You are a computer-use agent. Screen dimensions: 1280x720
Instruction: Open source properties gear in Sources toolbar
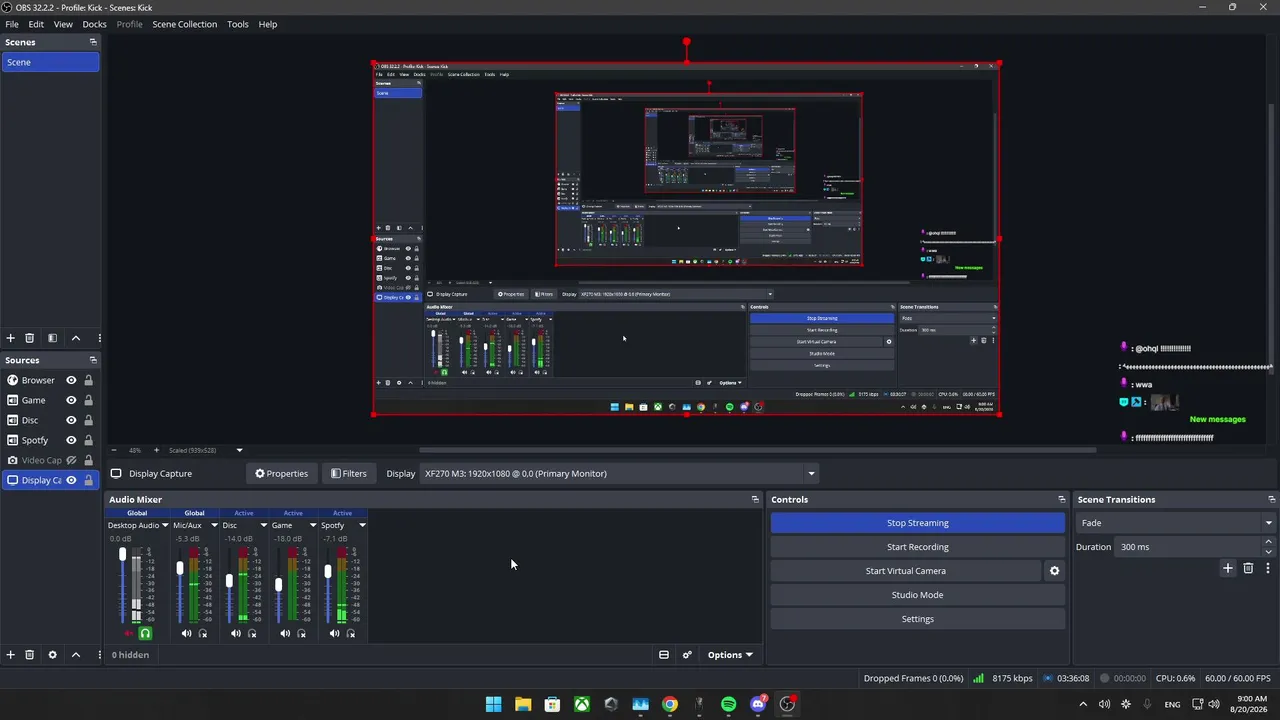52,655
